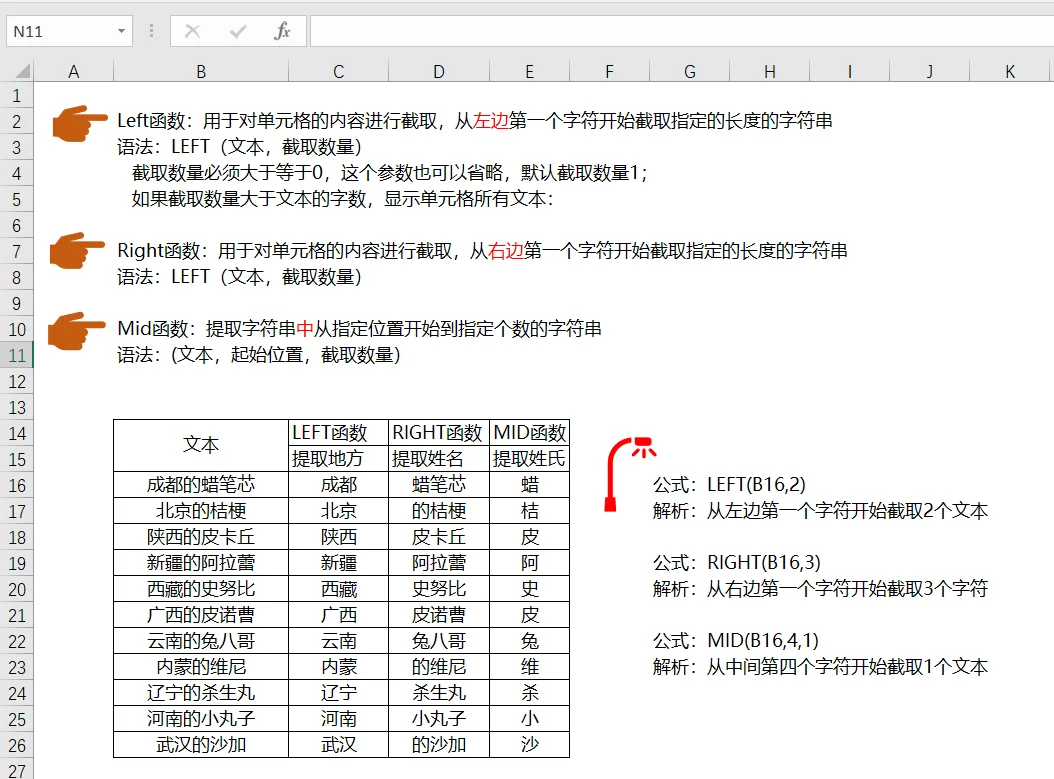Click the Select All triangle at sheet corner
This screenshot has width=1054, height=779.
coord(21,71)
